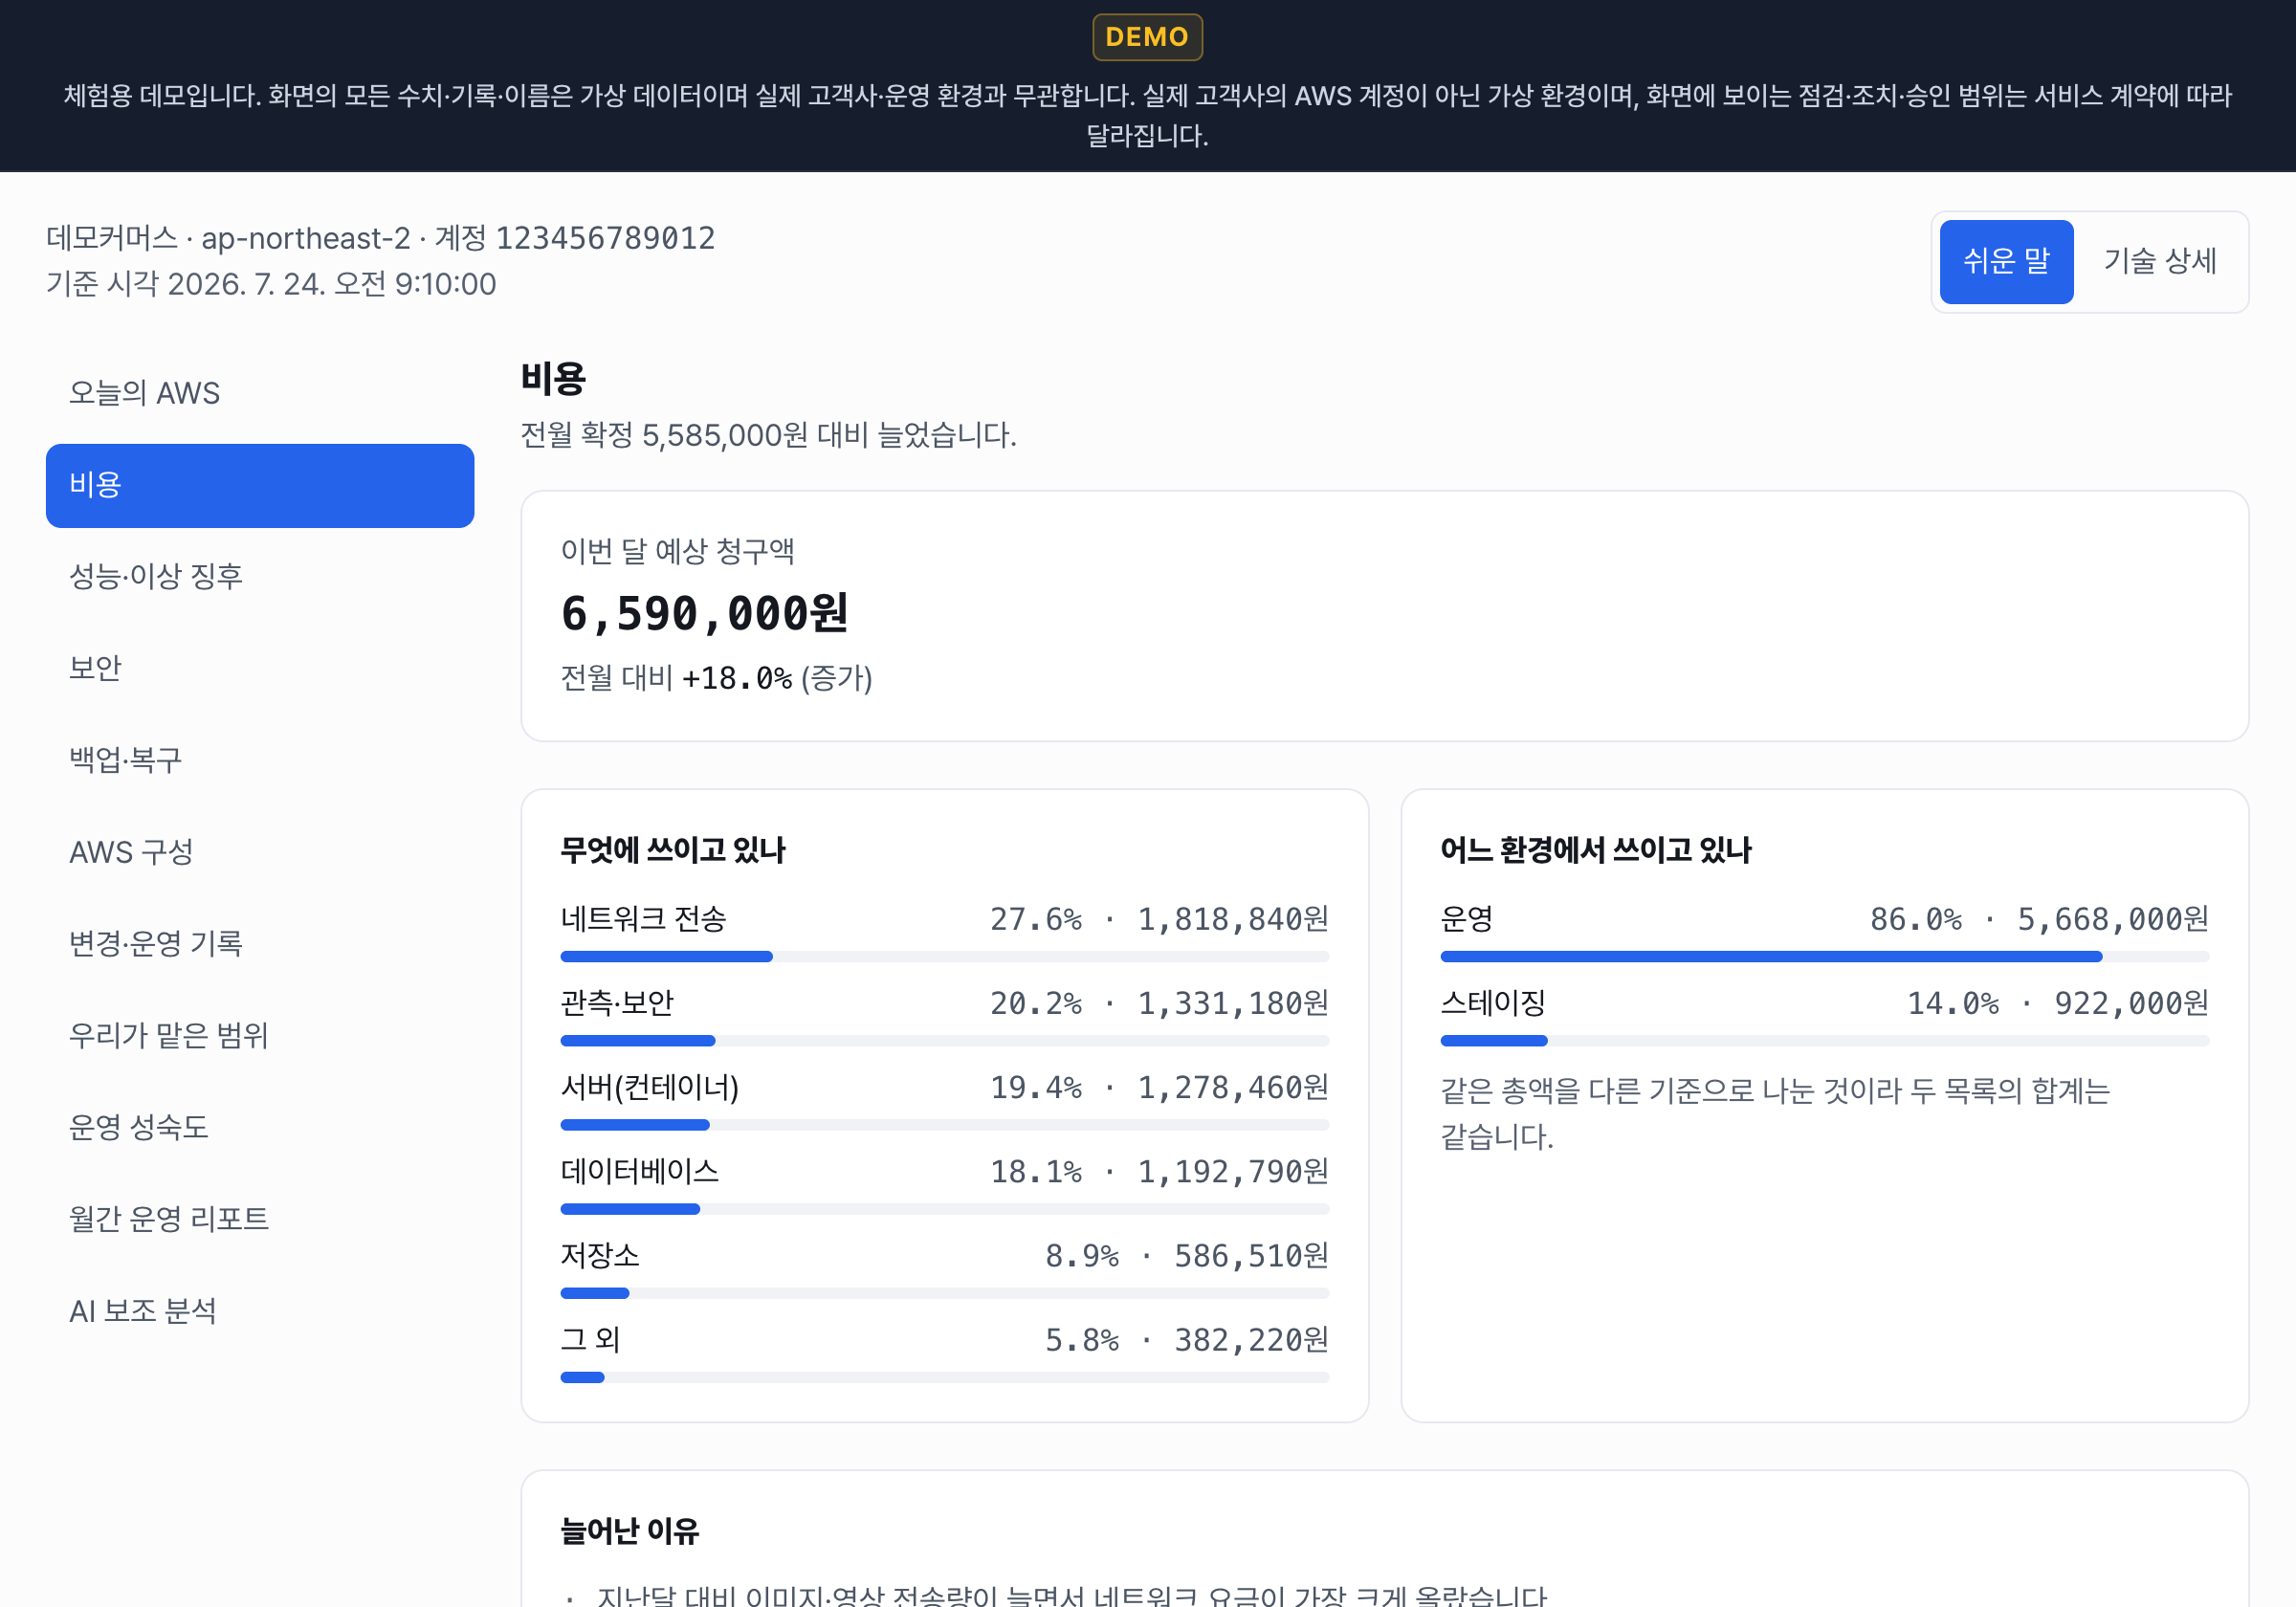This screenshot has width=2296, height=1607.
Task: Open 변경·운영 기록 menu item
Action: click(x=260, y=943)
